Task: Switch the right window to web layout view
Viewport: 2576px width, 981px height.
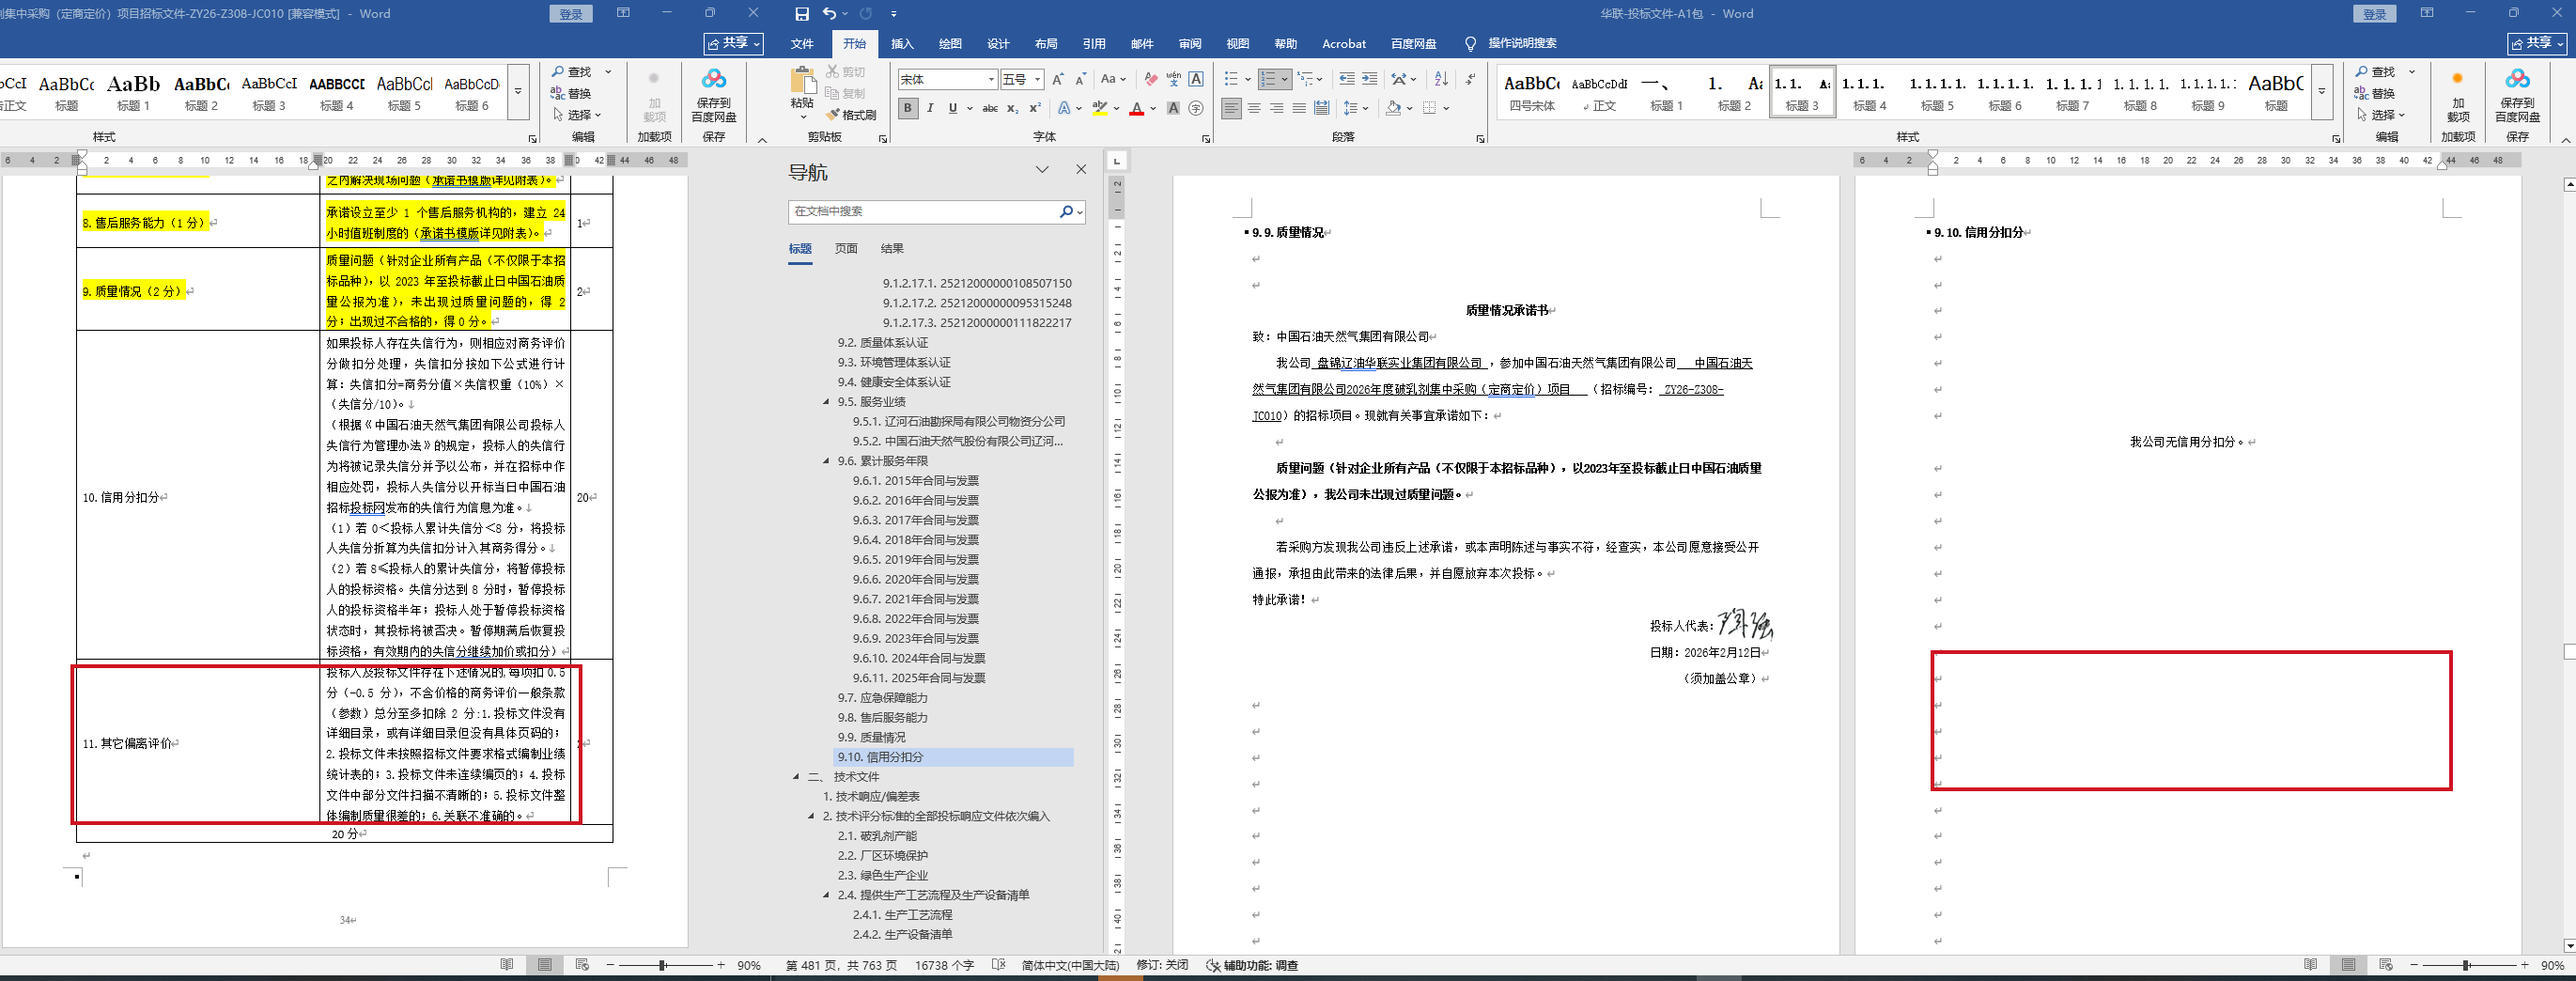Action: click(x=2386, y=965)
